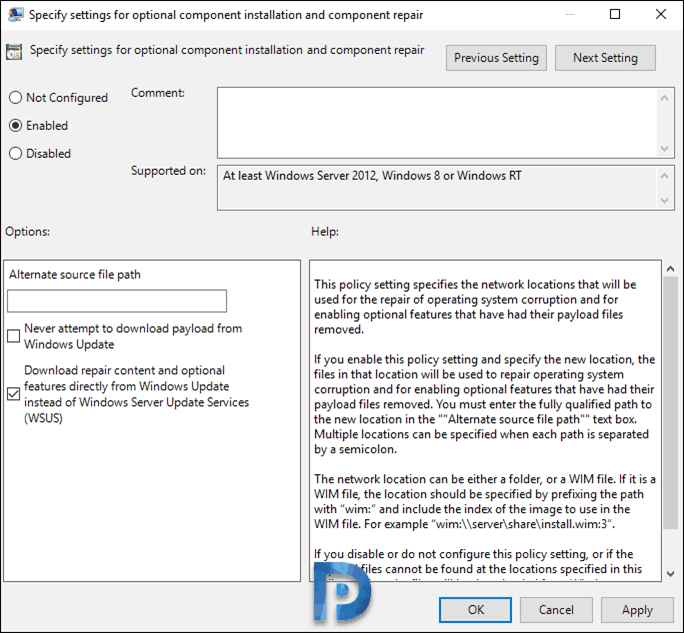
Task: Click the Next Setting button
Action: point(605,58)
